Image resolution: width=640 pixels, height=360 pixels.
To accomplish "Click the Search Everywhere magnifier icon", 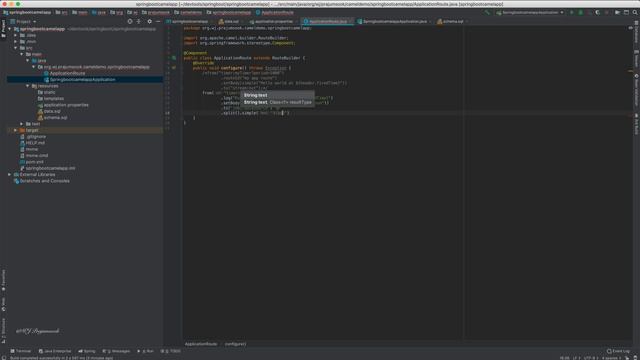I will (x=635, y=12).
